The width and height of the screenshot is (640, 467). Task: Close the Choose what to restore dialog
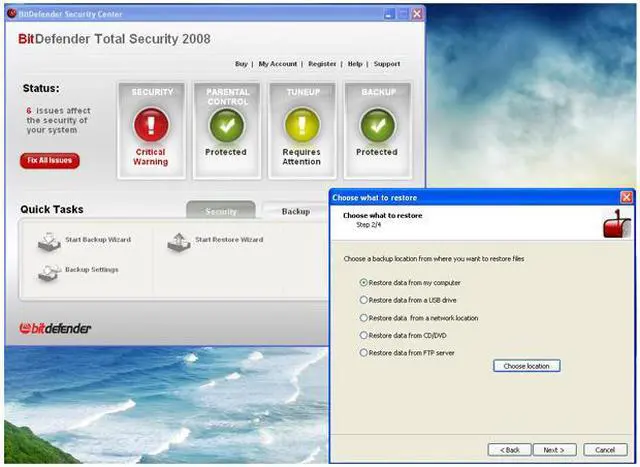(626, 197)
